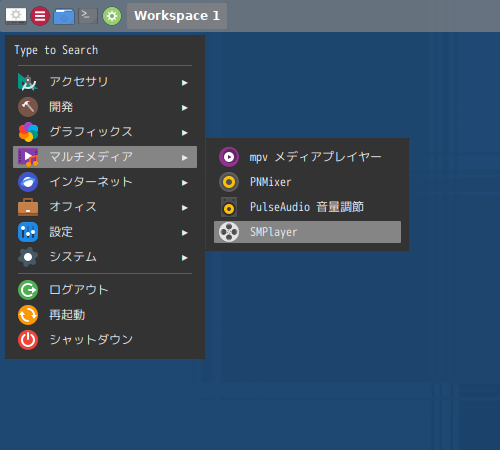This screenshot has height=450, width=500.
Task: Expand the 設定 submenu arrow
Action: click(x=184, y=233)
